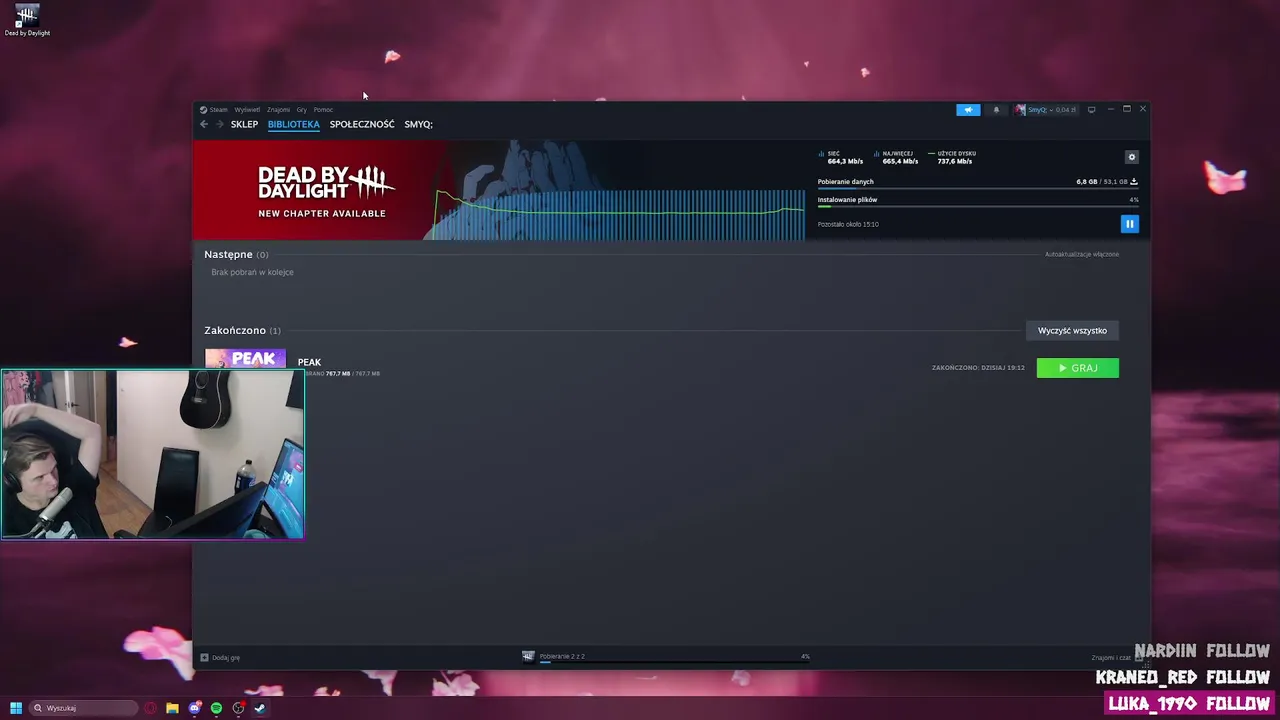
Task: Open the Znajomi menu
Action: coord(278,110)
